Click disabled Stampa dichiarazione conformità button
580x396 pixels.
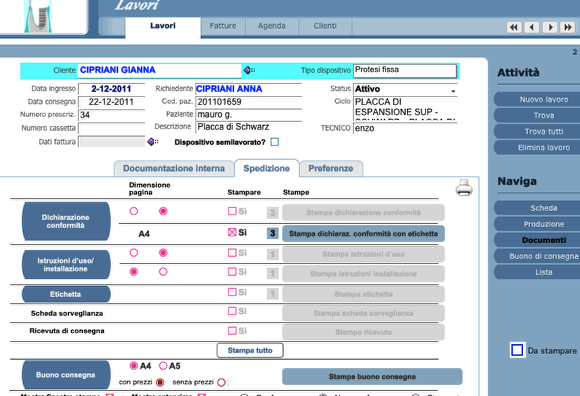(363, 213)
